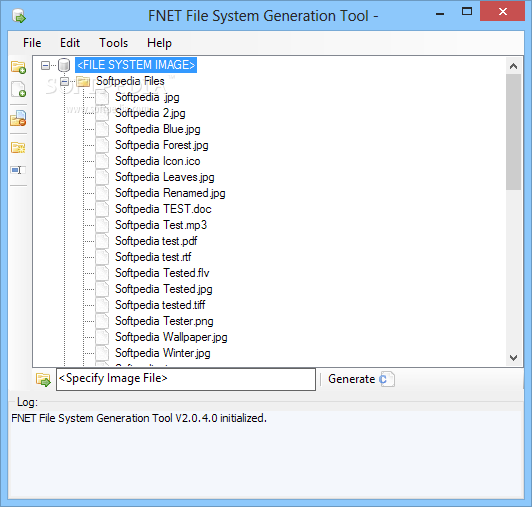Viewport: 532px width, 507px height.
Task: Select Softpedia Winter.jpg in the tree
Action: pos(163,353)
